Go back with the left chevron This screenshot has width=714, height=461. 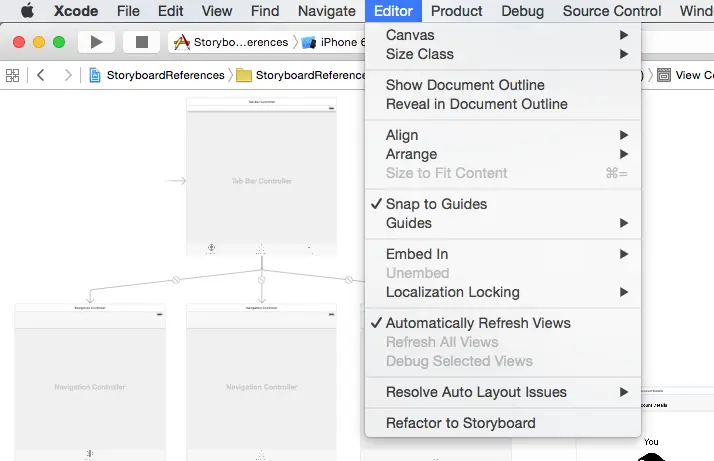click(x=41, y=75)
